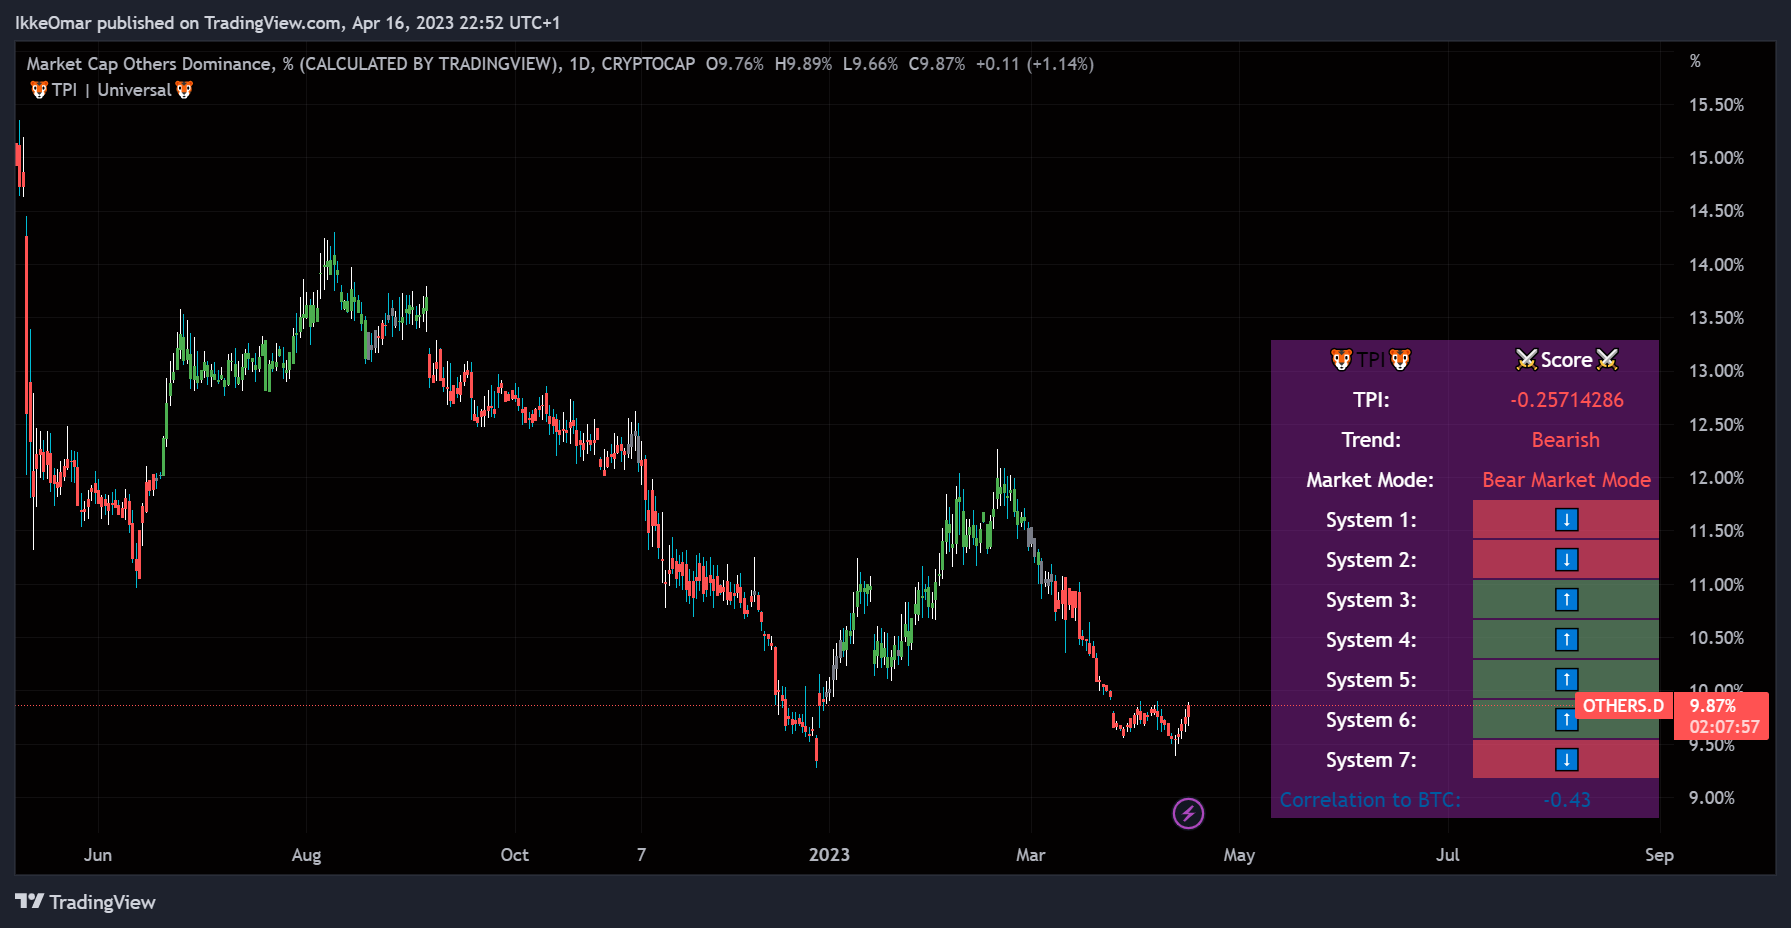Click the tiger emoji left of TPI legend
Viewport: 1791px width, 928px height.
tap(39, 90)
